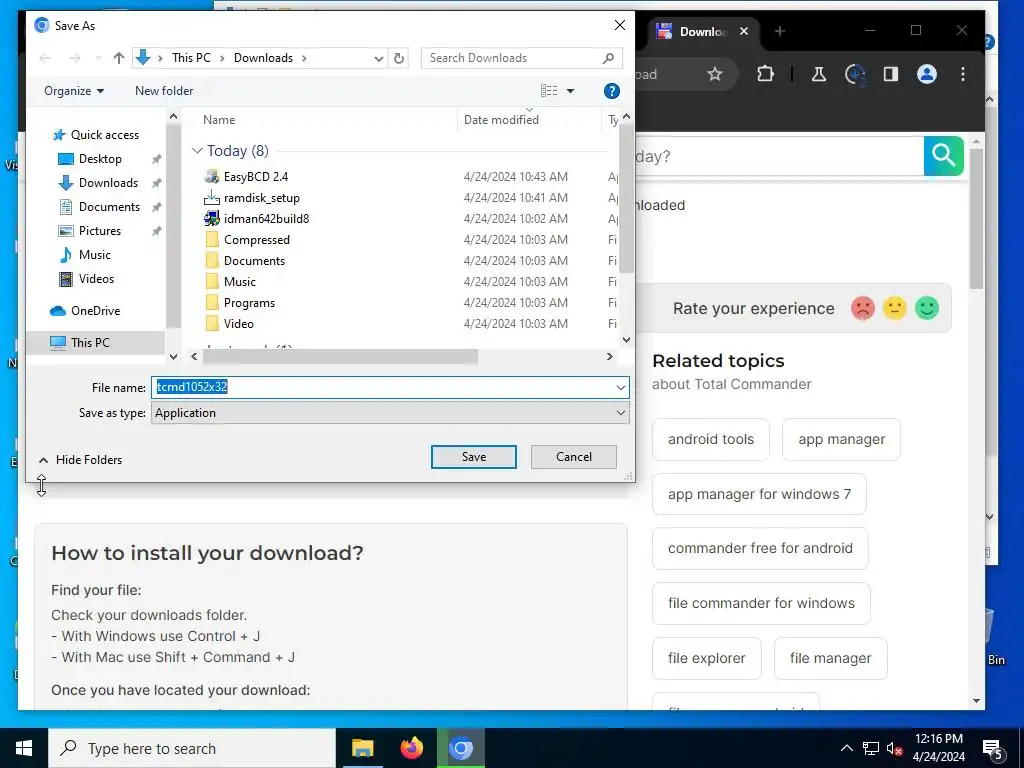Open commander free for android topic
The height and width of the screenshot is (768, 1024).
[760, 548]
